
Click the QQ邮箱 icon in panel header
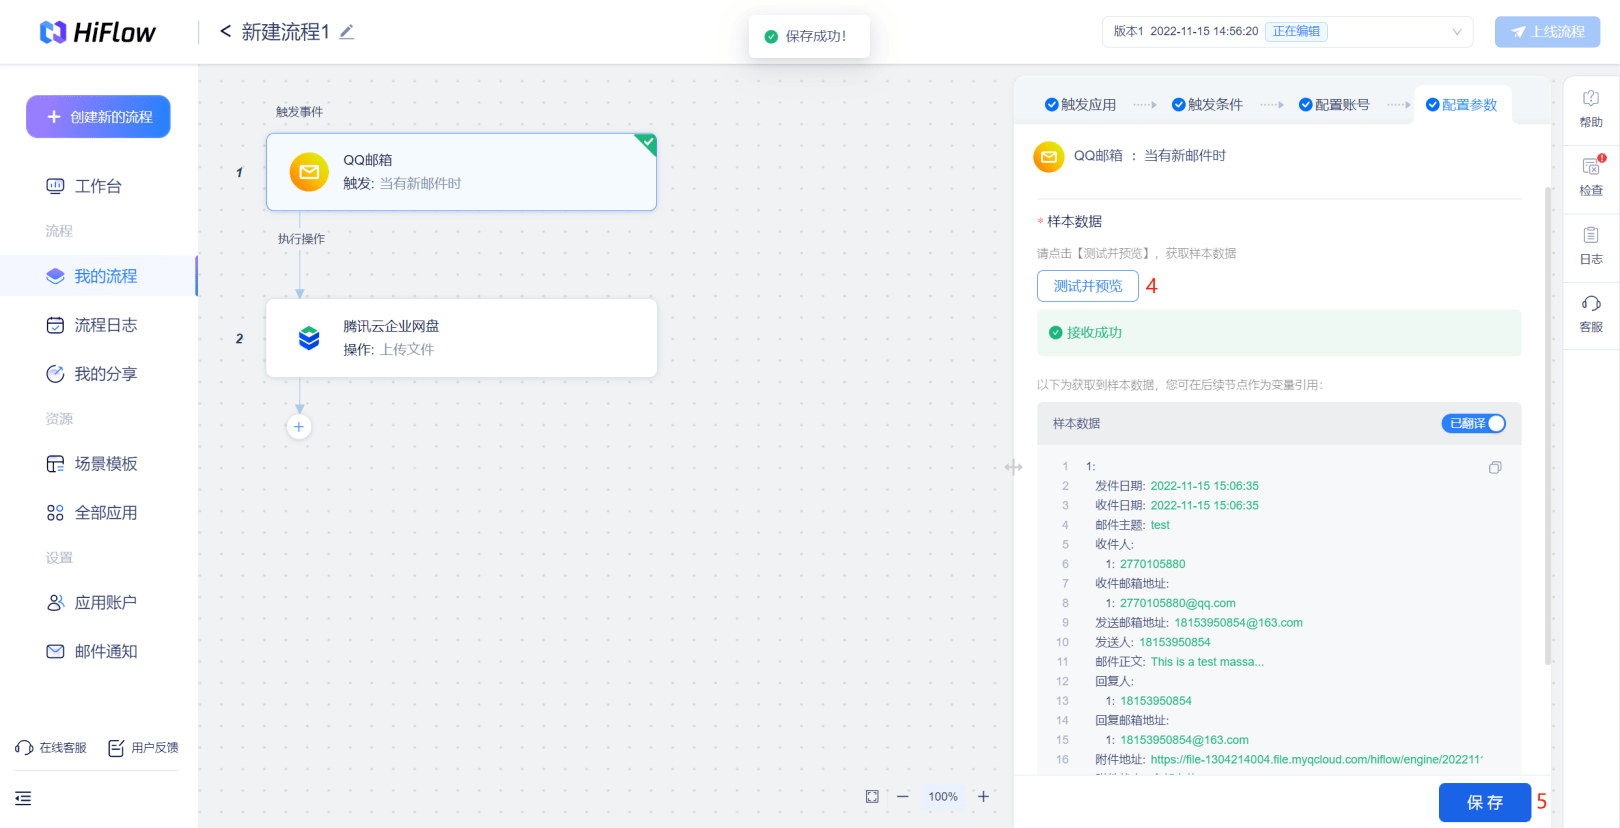click(1049, 157)
